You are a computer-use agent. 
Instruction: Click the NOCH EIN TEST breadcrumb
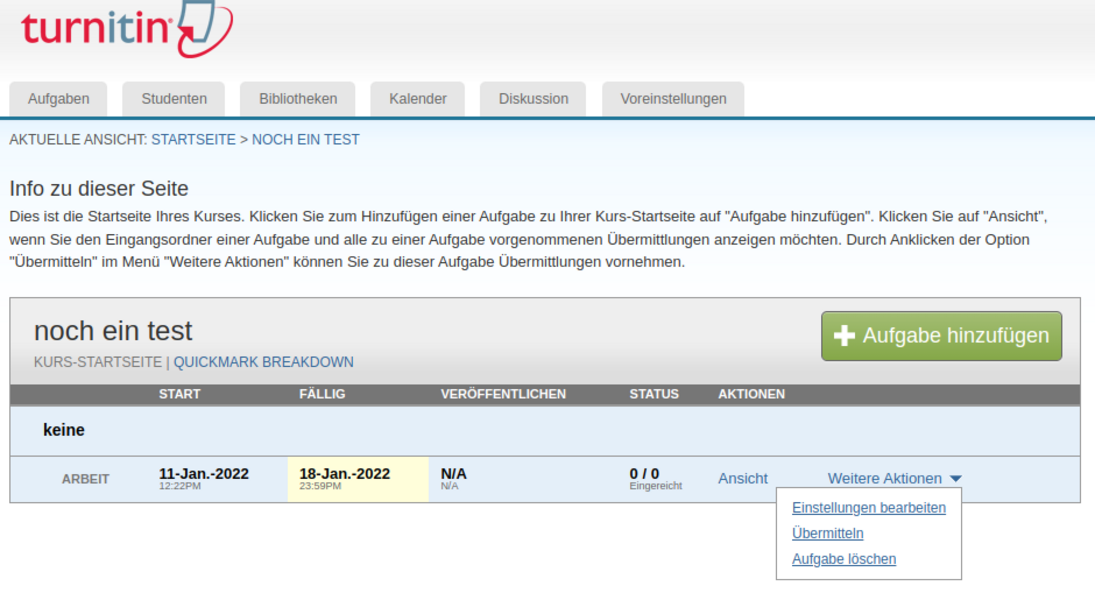[x=305, y=140]
